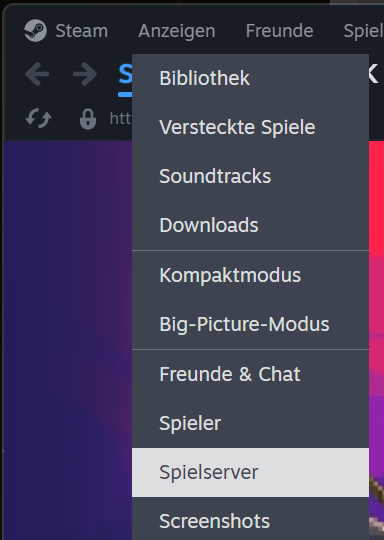Click the Steam logo icon
The height and width of the screenshot is (540, 384).
tap(35, 31)
